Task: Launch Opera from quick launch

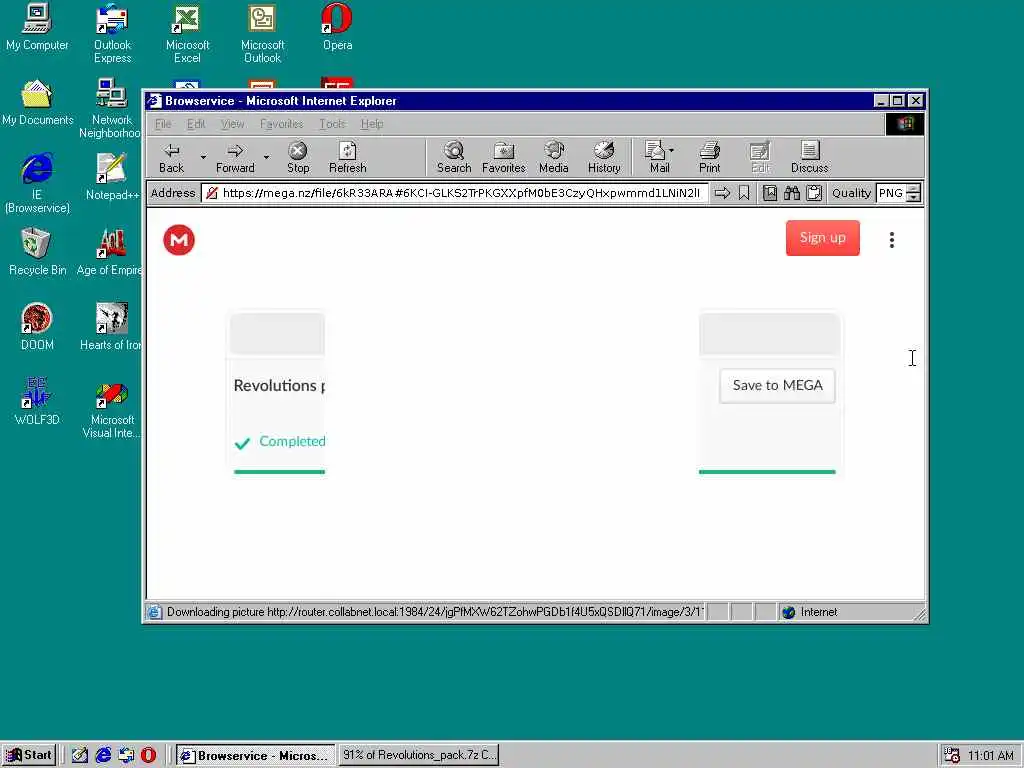Action: (x=148, y=756)
